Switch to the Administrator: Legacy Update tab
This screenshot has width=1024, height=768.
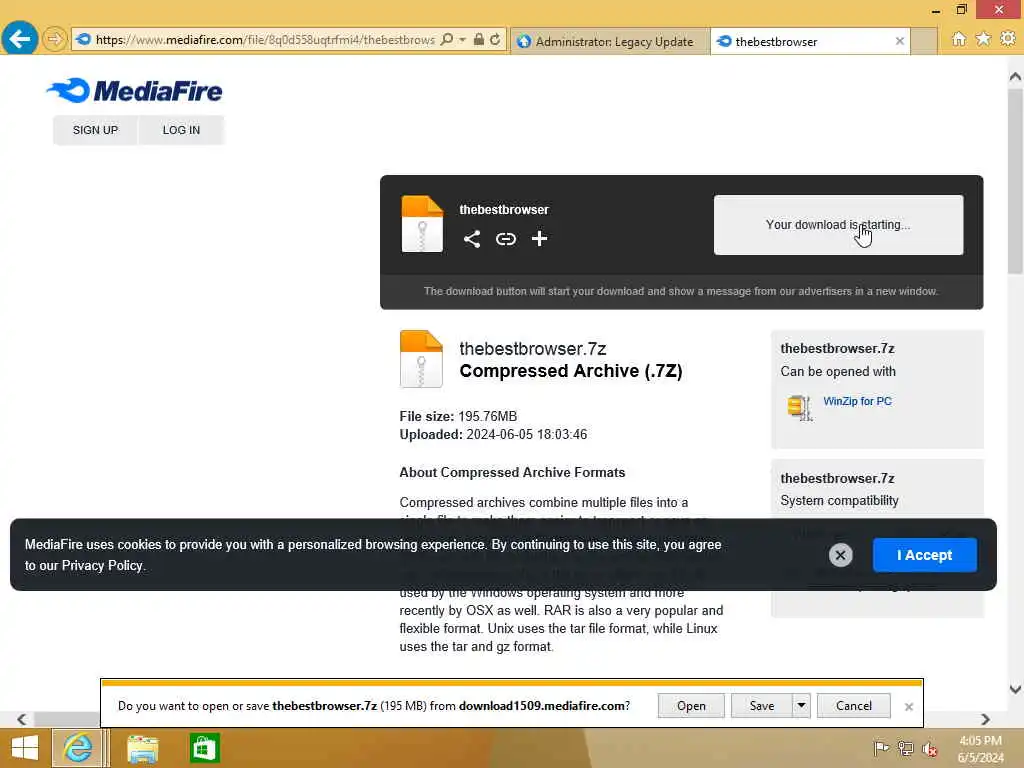pyautogui.click(x=610, y=41)
